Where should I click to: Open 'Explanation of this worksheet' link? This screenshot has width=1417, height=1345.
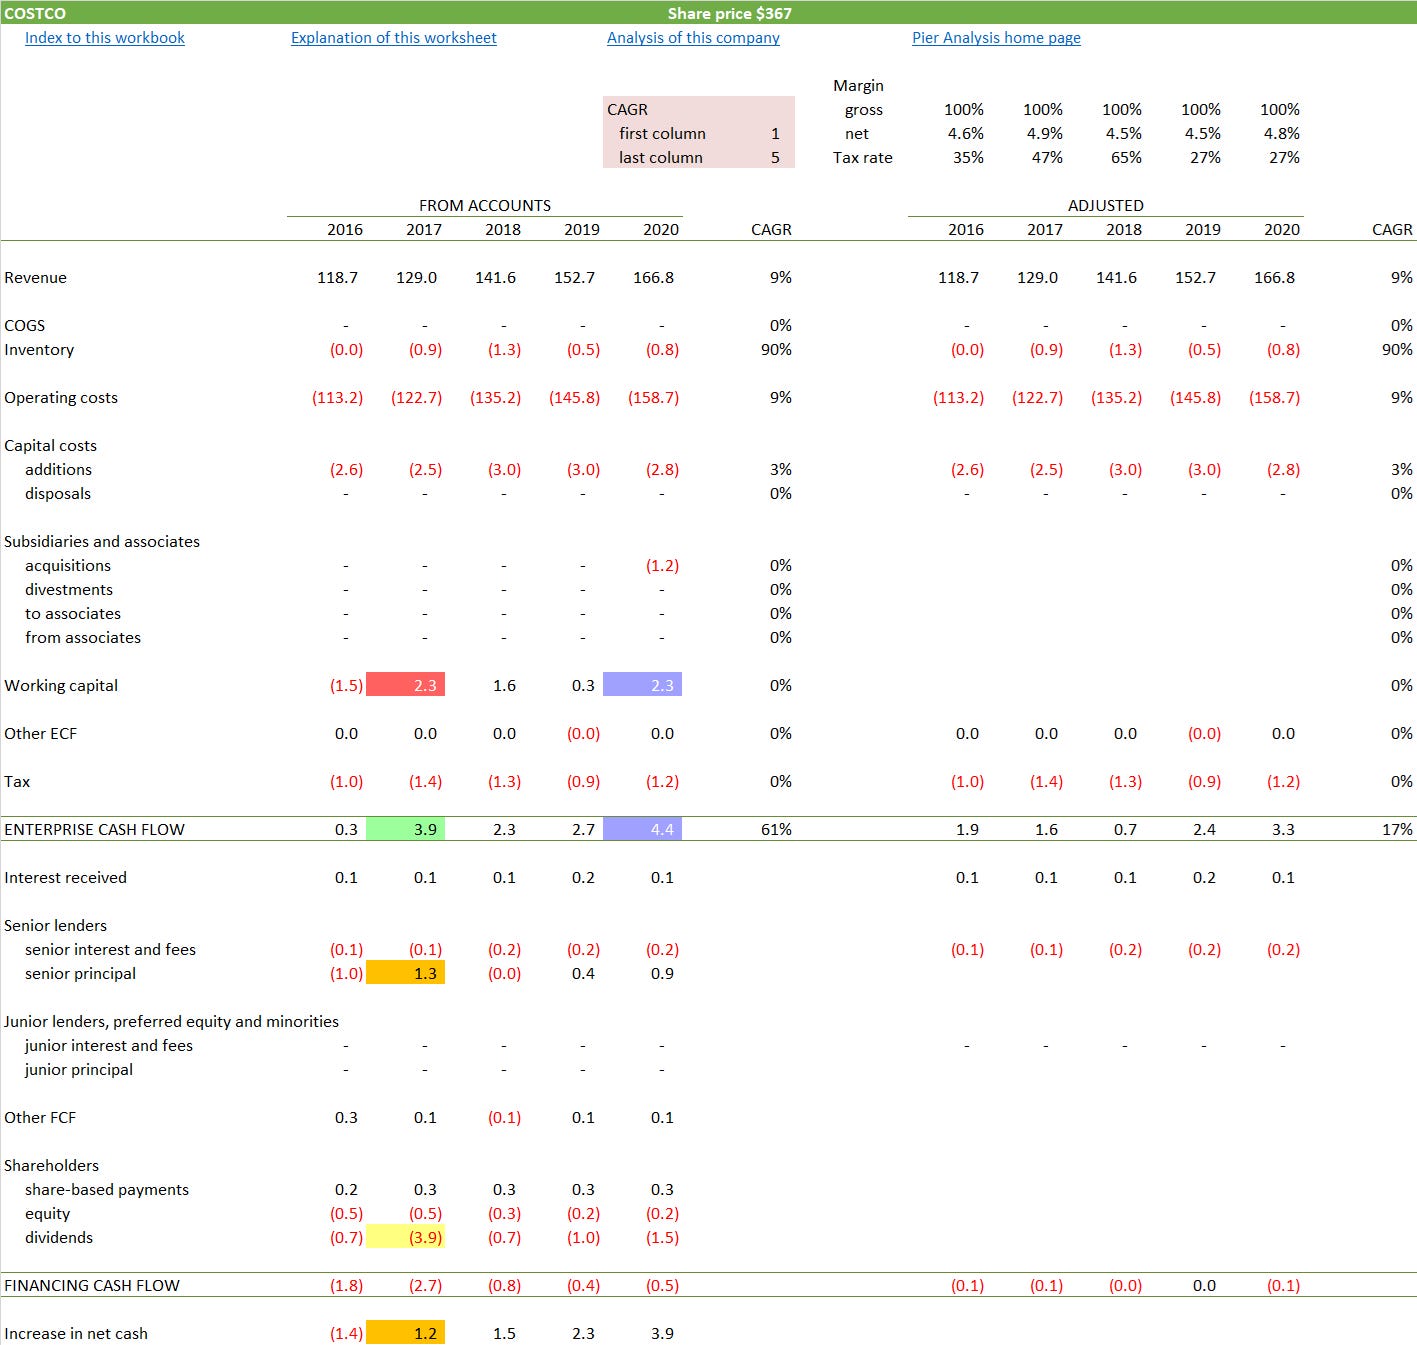pos(394,38)
